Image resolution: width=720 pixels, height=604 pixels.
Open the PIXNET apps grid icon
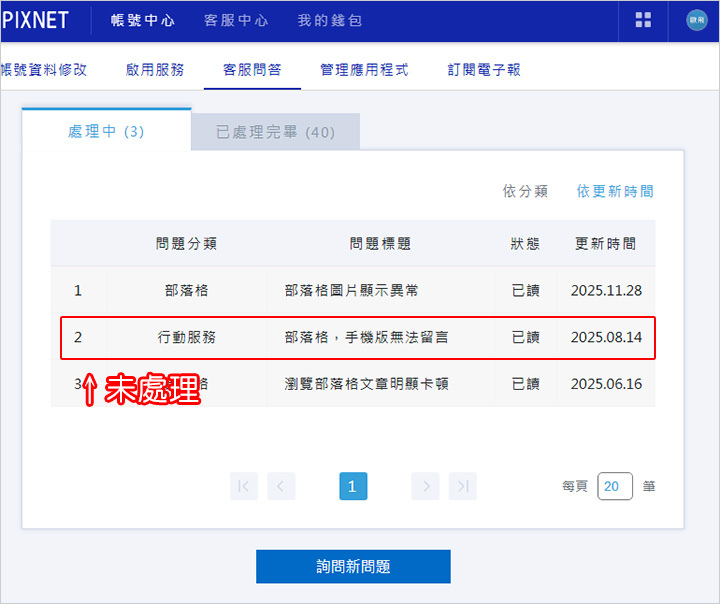click(643, 20)
